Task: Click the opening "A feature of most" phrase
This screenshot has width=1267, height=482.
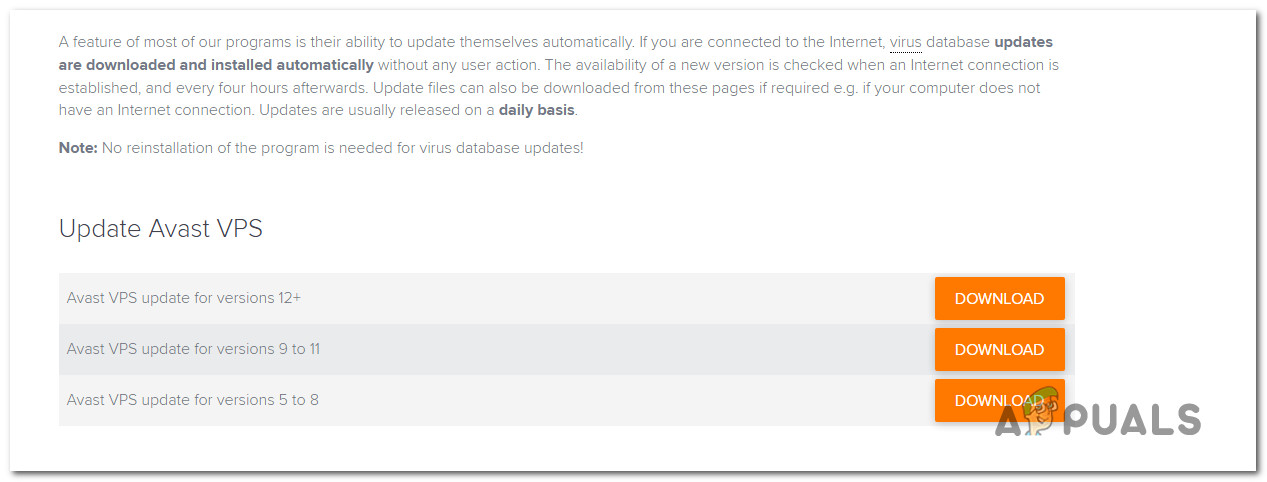Action: pyautogui.click(x=120, y=43)
